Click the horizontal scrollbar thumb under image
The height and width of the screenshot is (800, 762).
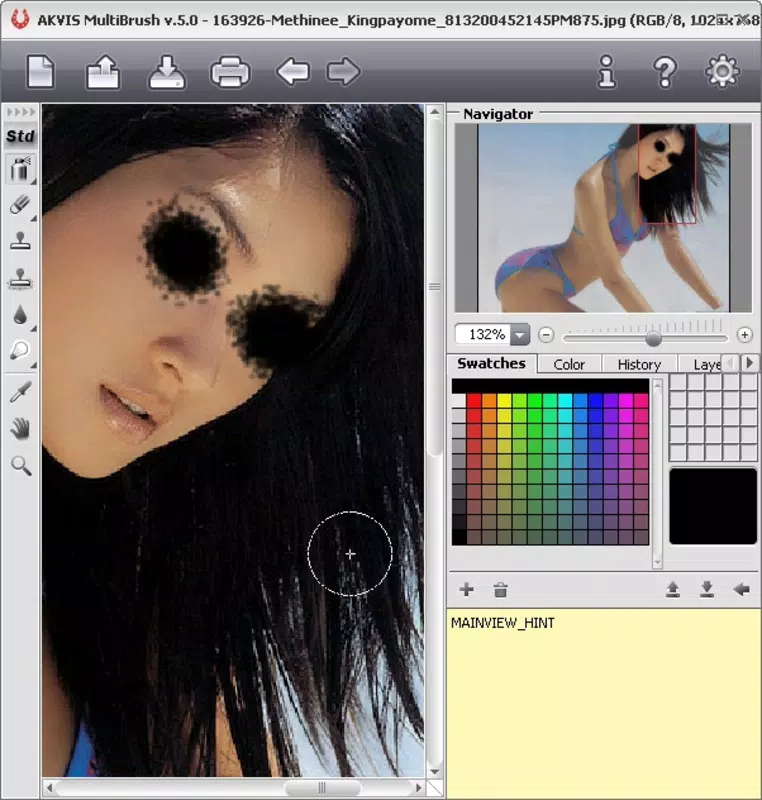[322, 788]
